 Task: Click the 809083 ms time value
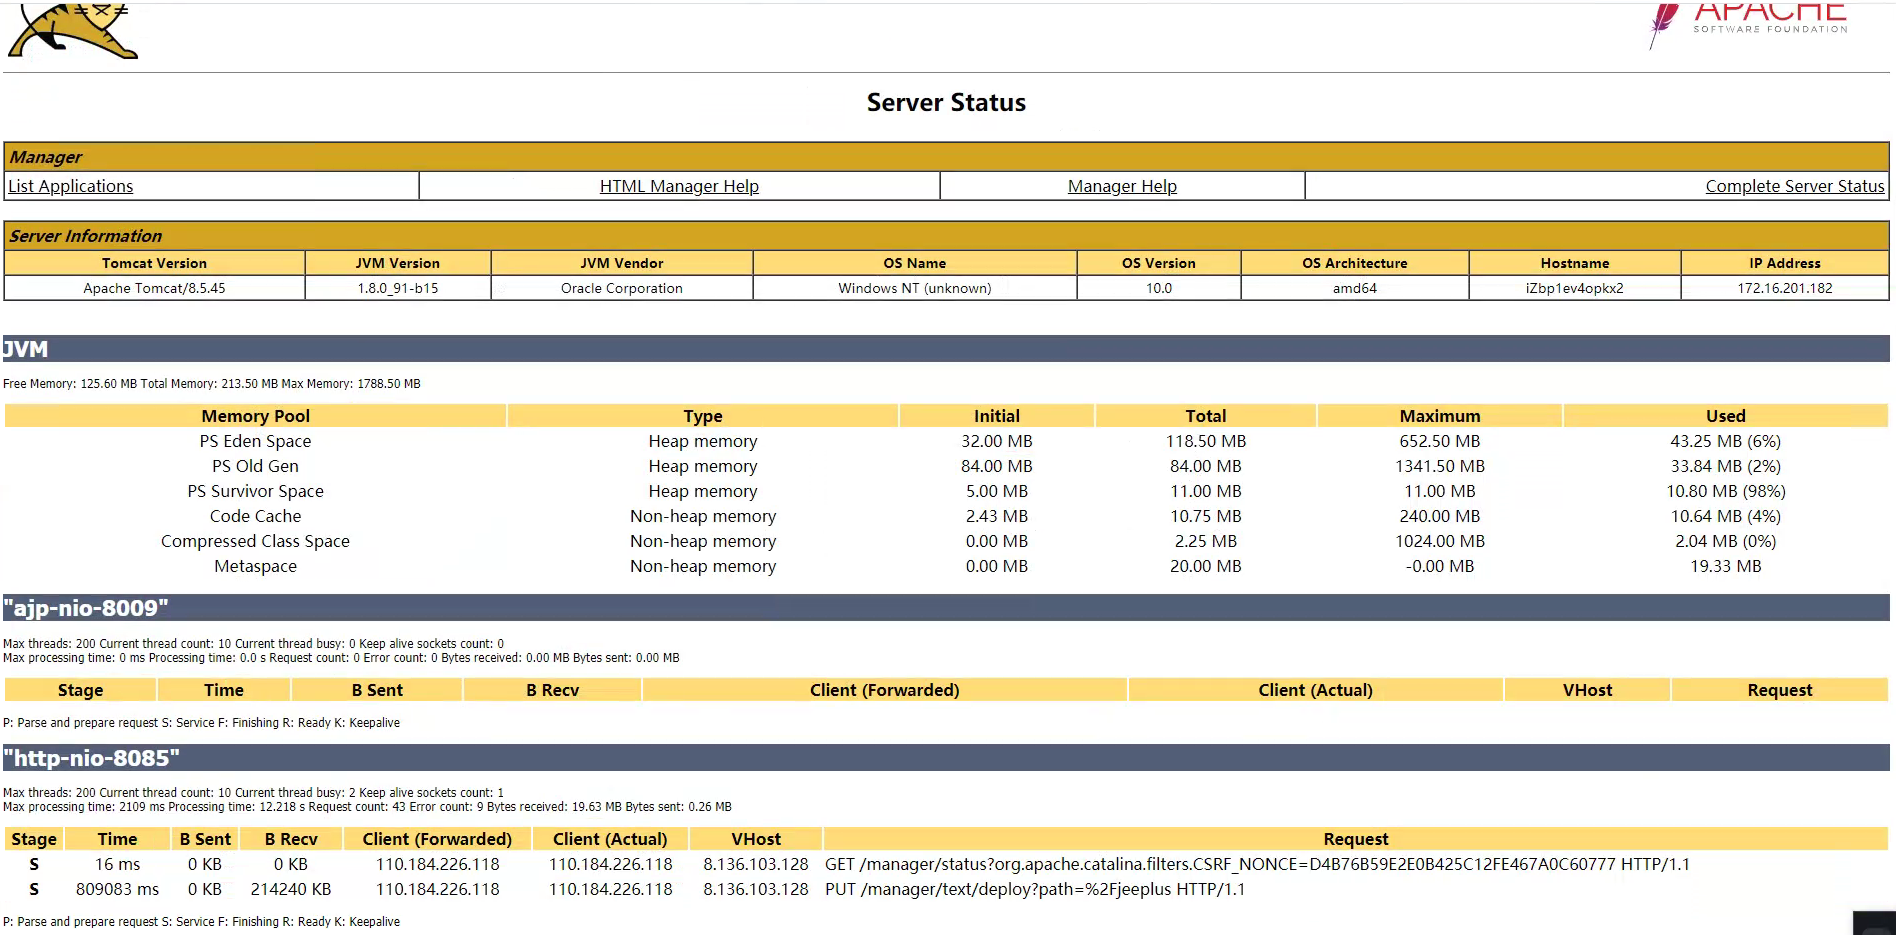[x=118, y=889]
